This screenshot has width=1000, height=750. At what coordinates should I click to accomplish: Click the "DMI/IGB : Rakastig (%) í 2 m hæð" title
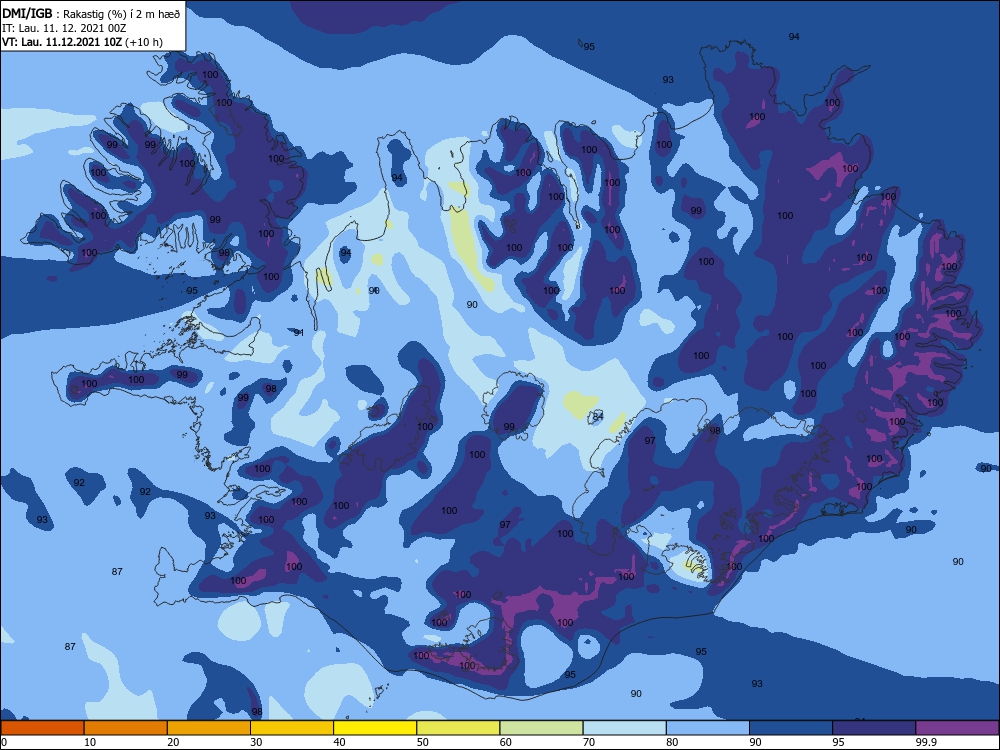tap(91, 13)
